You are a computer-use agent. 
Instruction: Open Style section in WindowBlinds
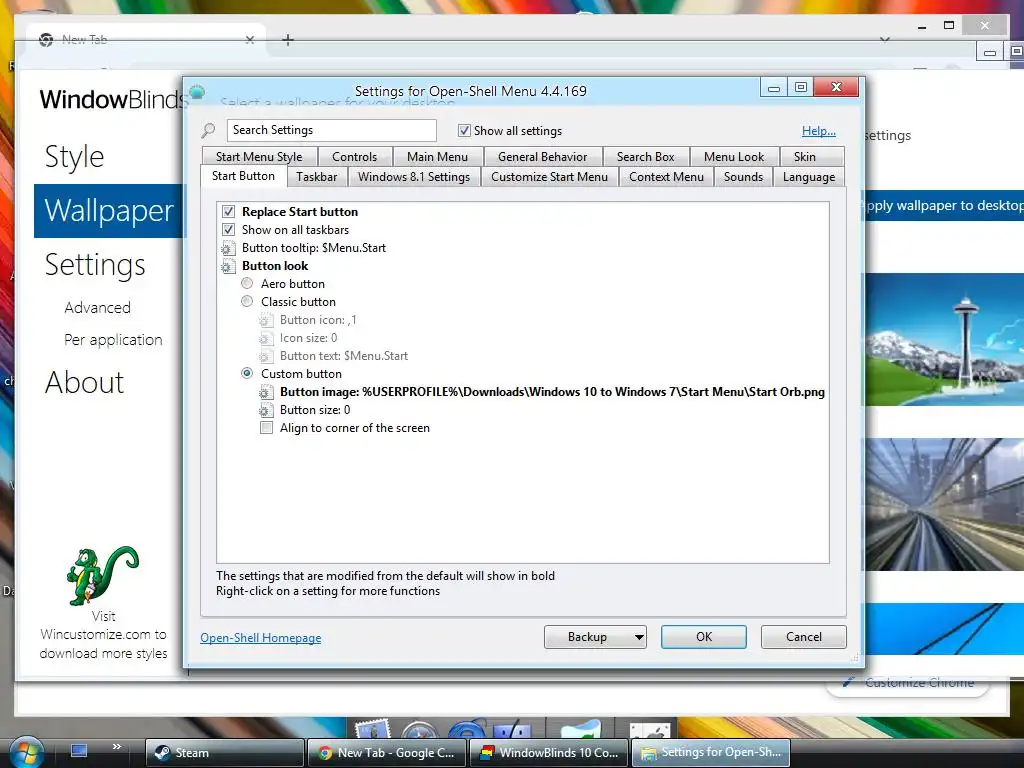pyautogui.click(x=74, y=157)
